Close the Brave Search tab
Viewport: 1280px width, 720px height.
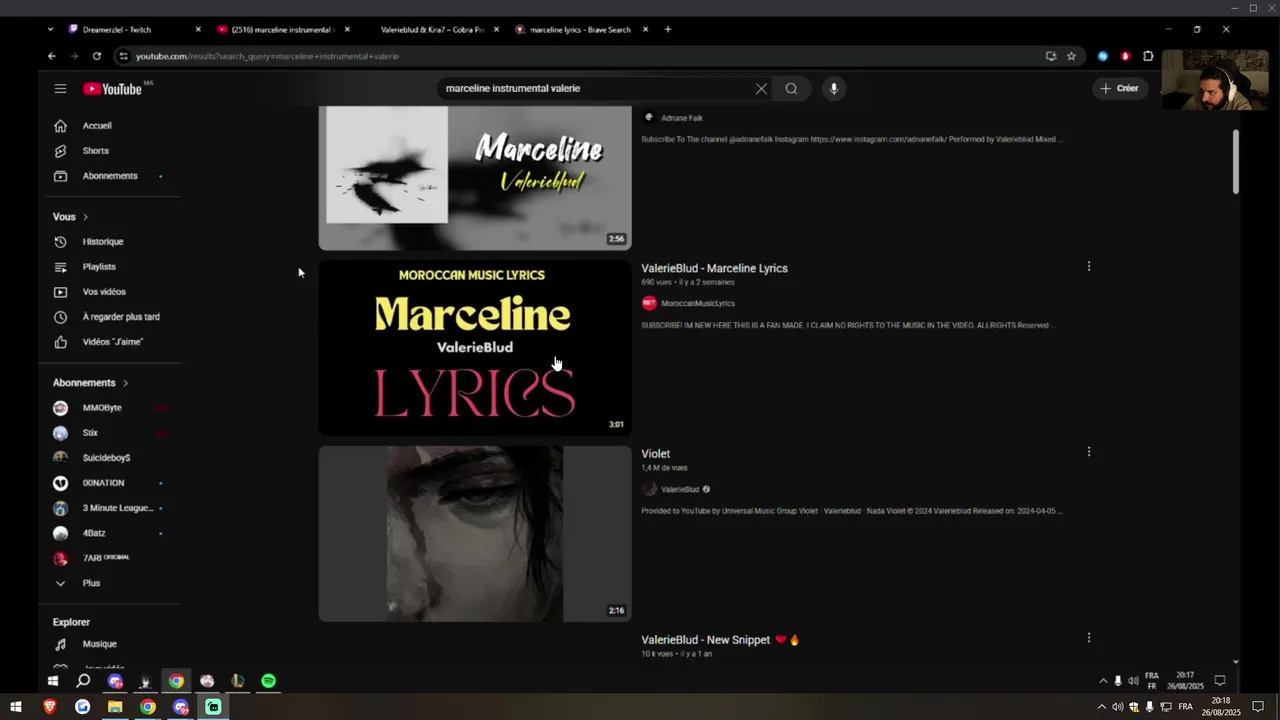tap(645, 29)
